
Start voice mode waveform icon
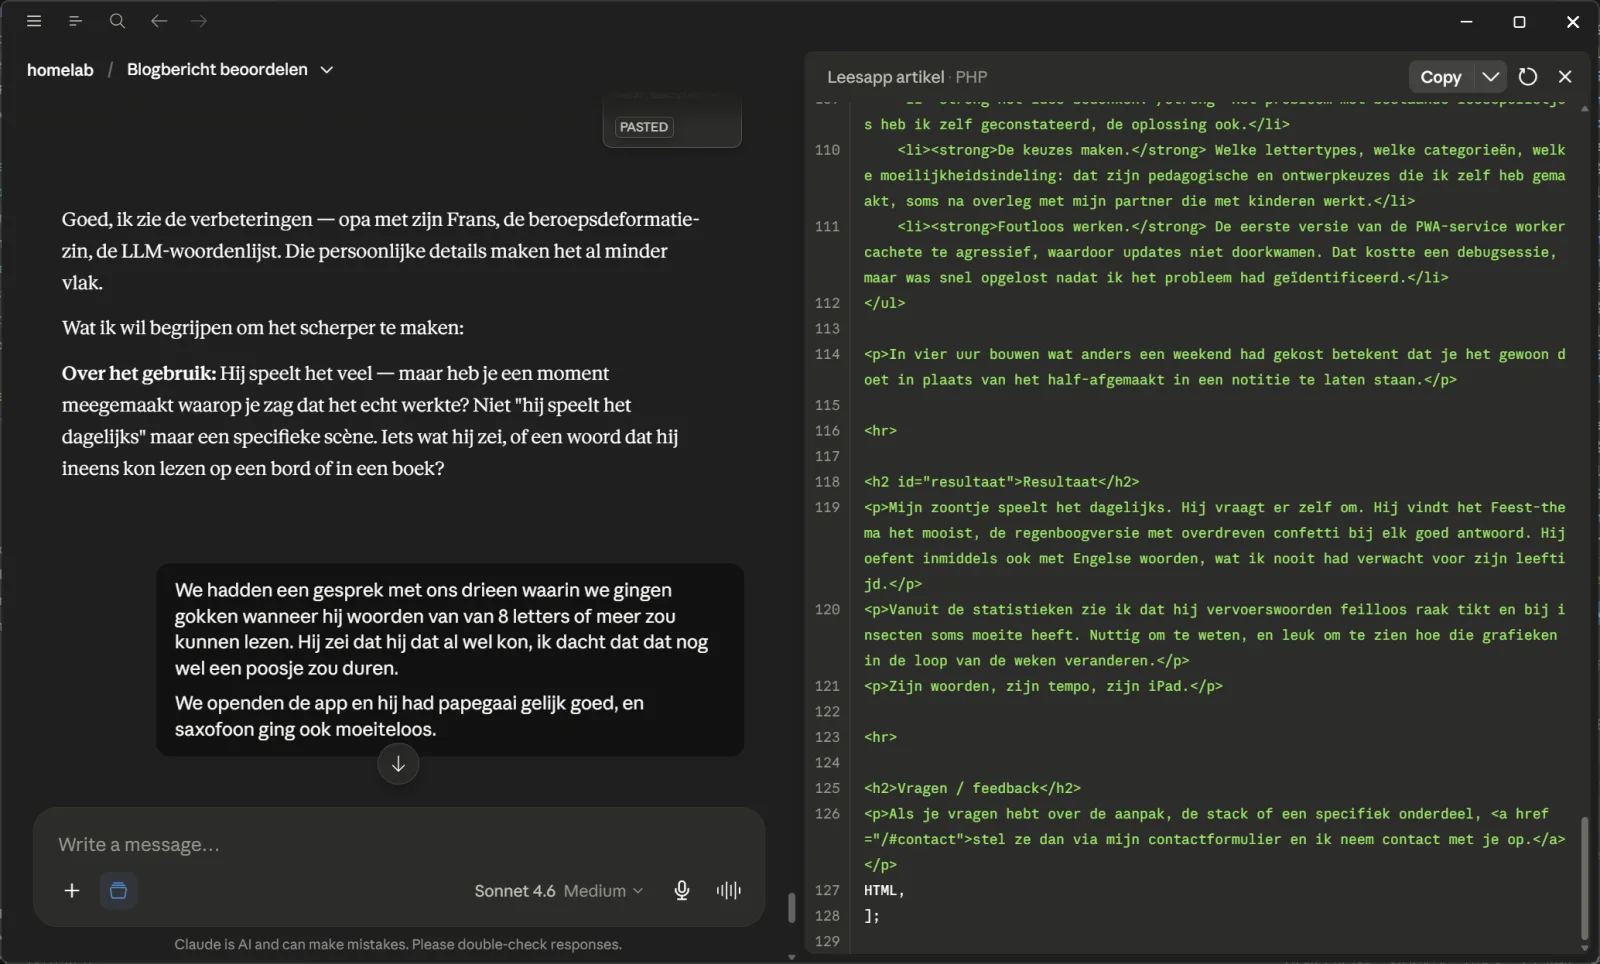[x=729, y=890]
